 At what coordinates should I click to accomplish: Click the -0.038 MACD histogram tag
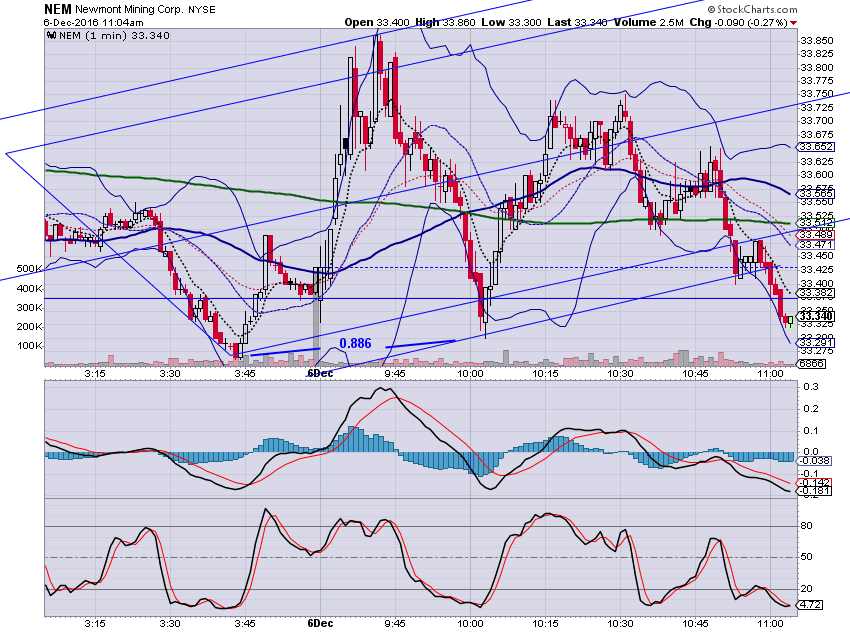point(815,461)
